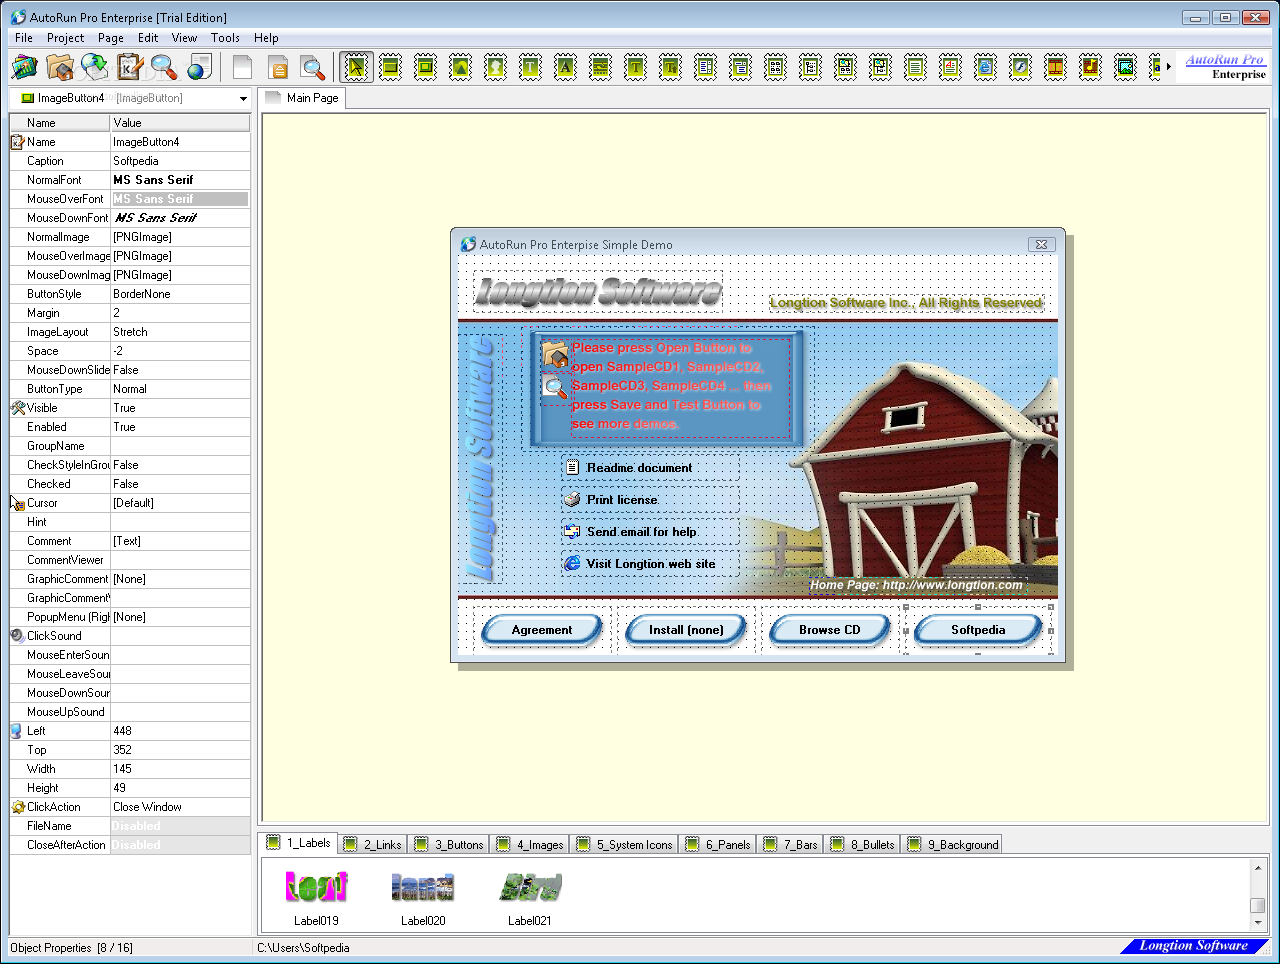The height and width of the screenshot is (964, 1280).
Task: Click the AutoRun Pro logo link
Action: 1225,67
